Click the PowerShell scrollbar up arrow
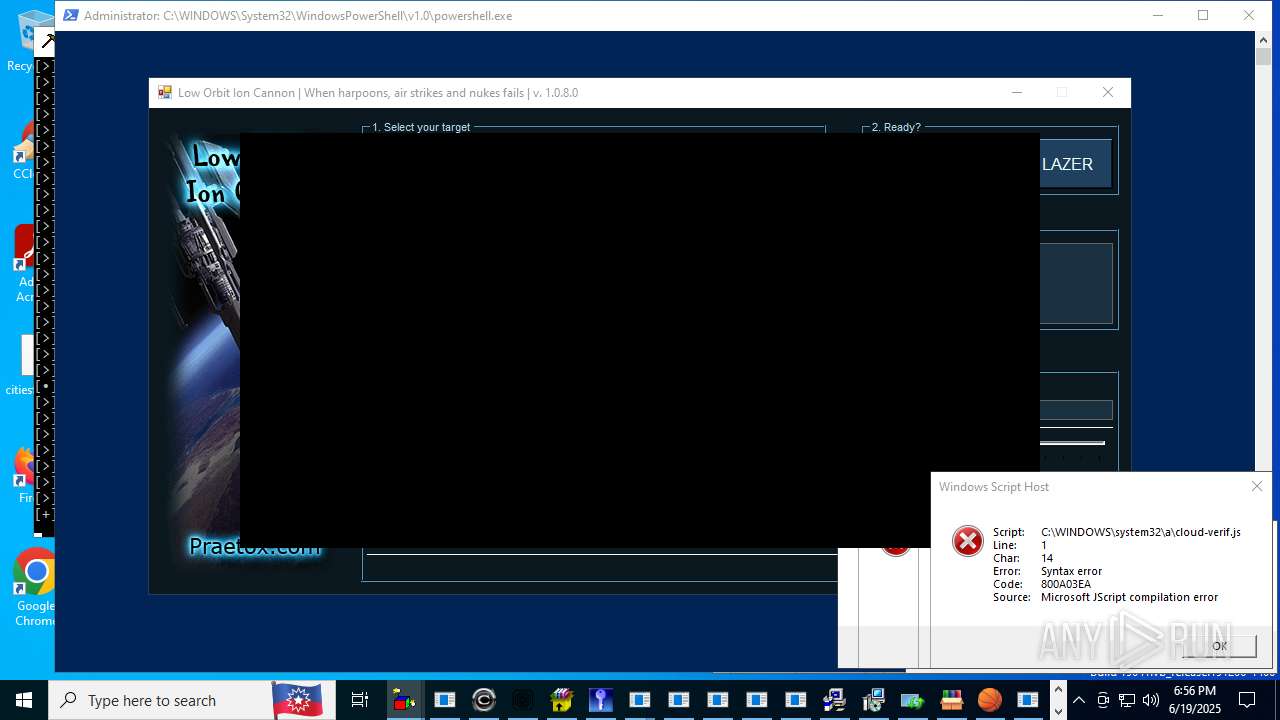1280x720 pixels. [x=1264, y=40]
